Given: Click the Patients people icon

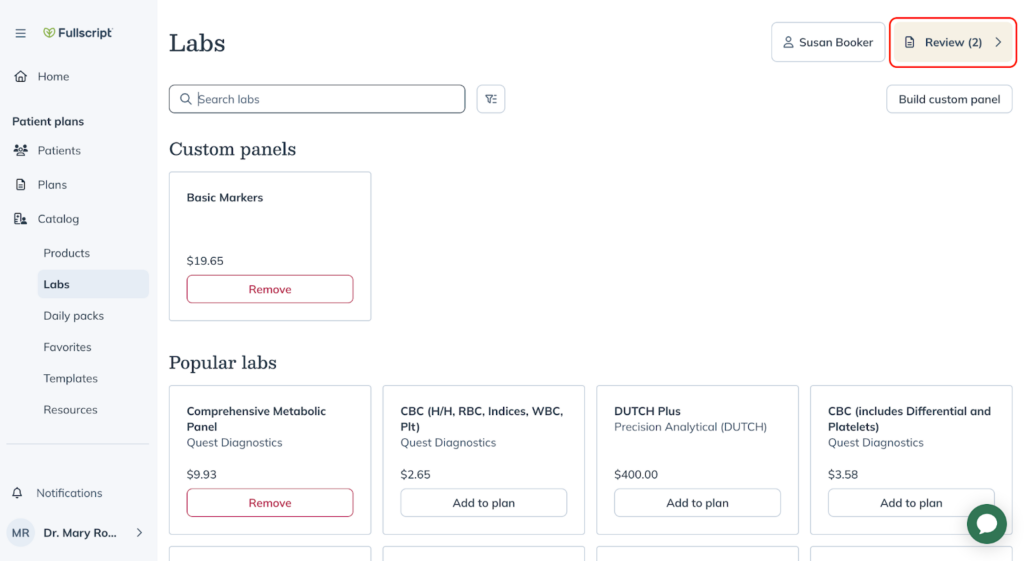Looking at the screenshot, I should click(21, 150).
